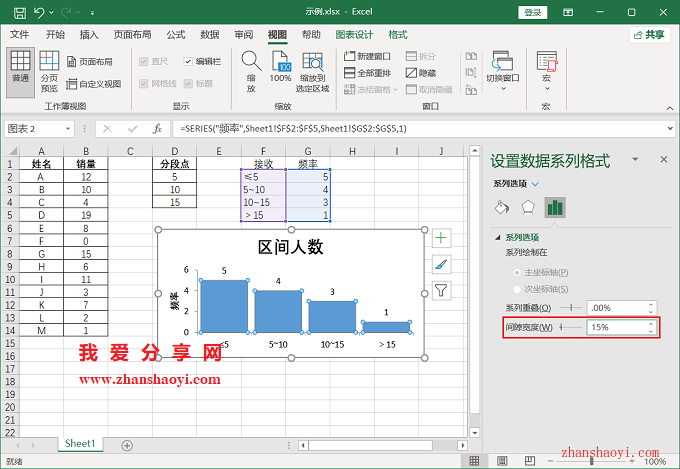Open Ribbon Display Options icon
This screenshot has height=469, width=680.
coord(568,13)
